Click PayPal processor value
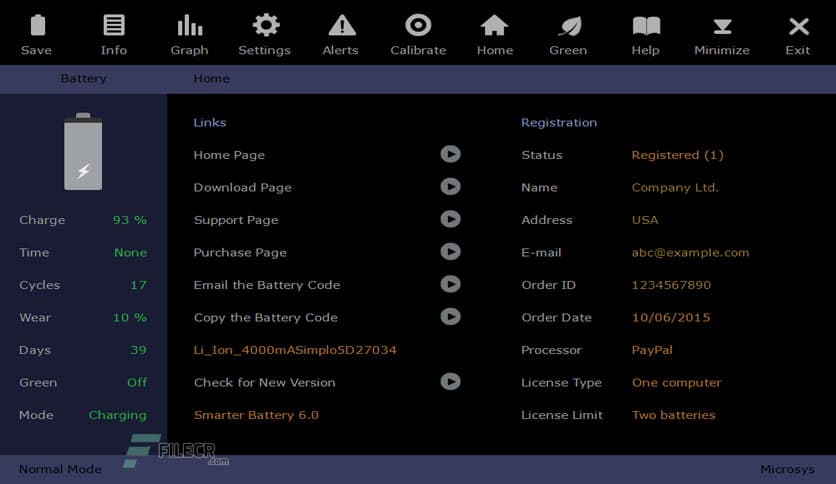 [x=652, y=350]
